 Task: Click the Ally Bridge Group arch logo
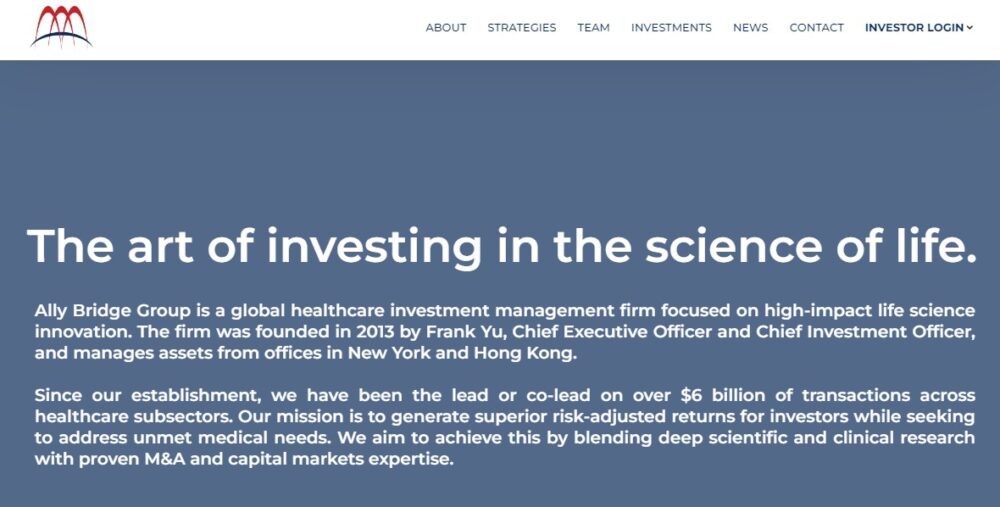pos(61,26)
